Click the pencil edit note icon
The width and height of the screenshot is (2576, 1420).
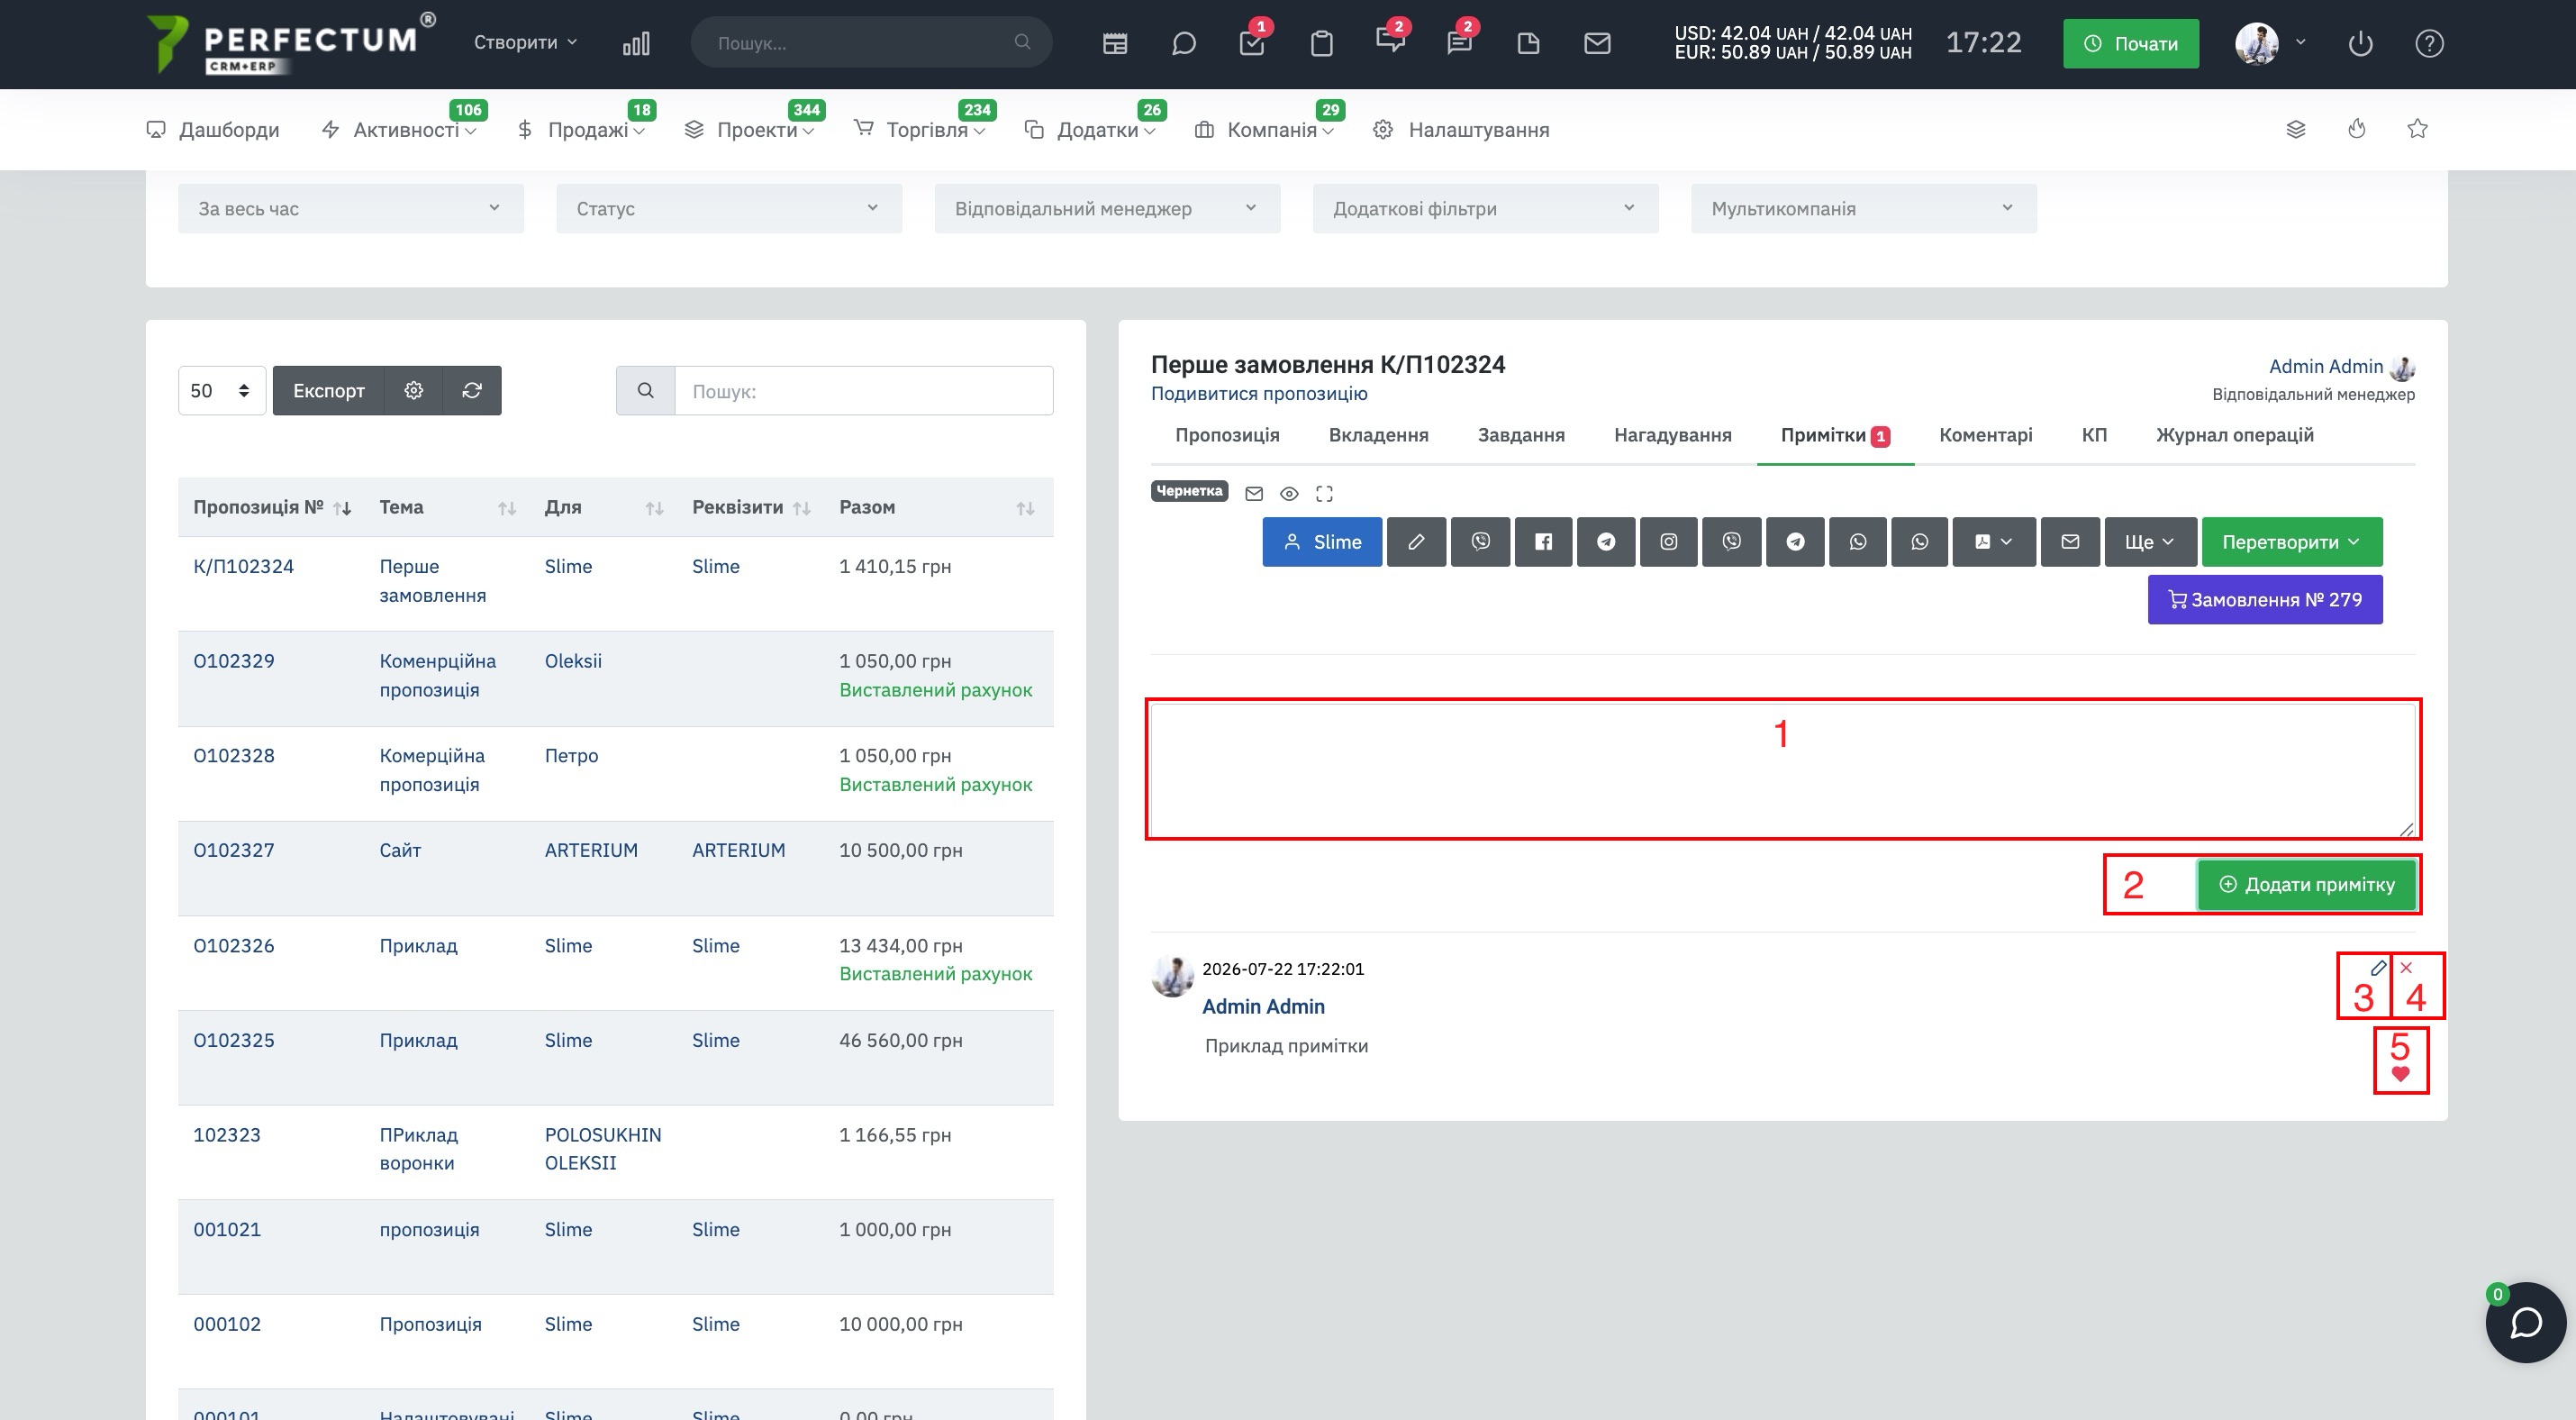pos(2378,968)
